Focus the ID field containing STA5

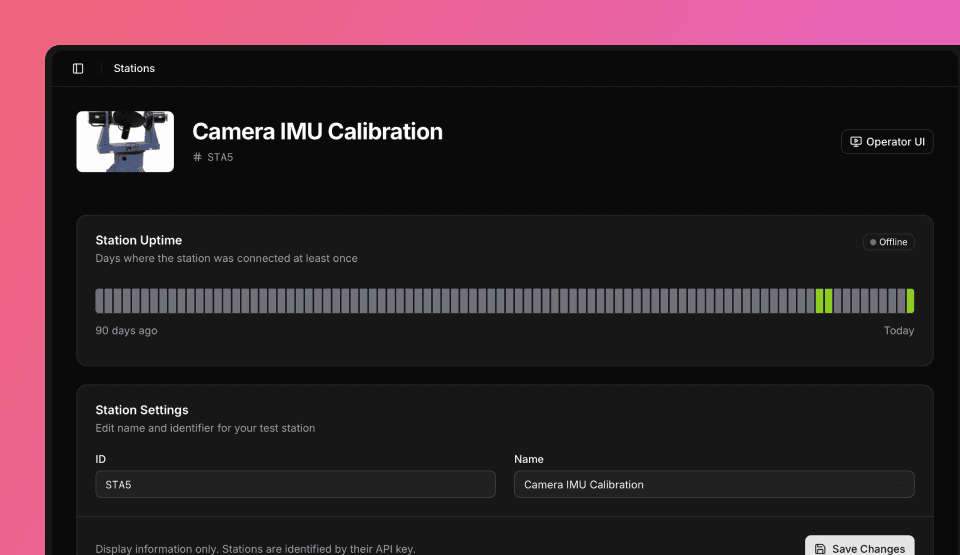pyautogui.click(x=295, y=484)
